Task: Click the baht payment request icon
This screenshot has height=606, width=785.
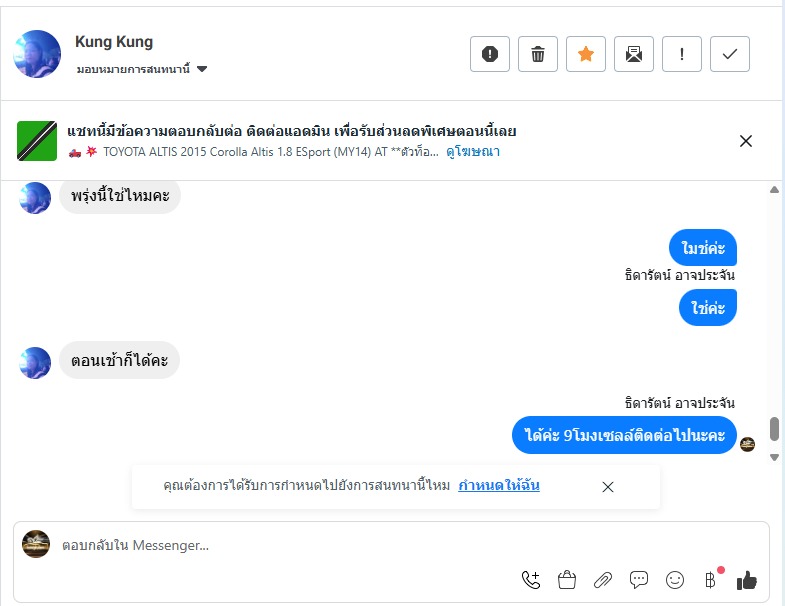Action: point(710,580)
